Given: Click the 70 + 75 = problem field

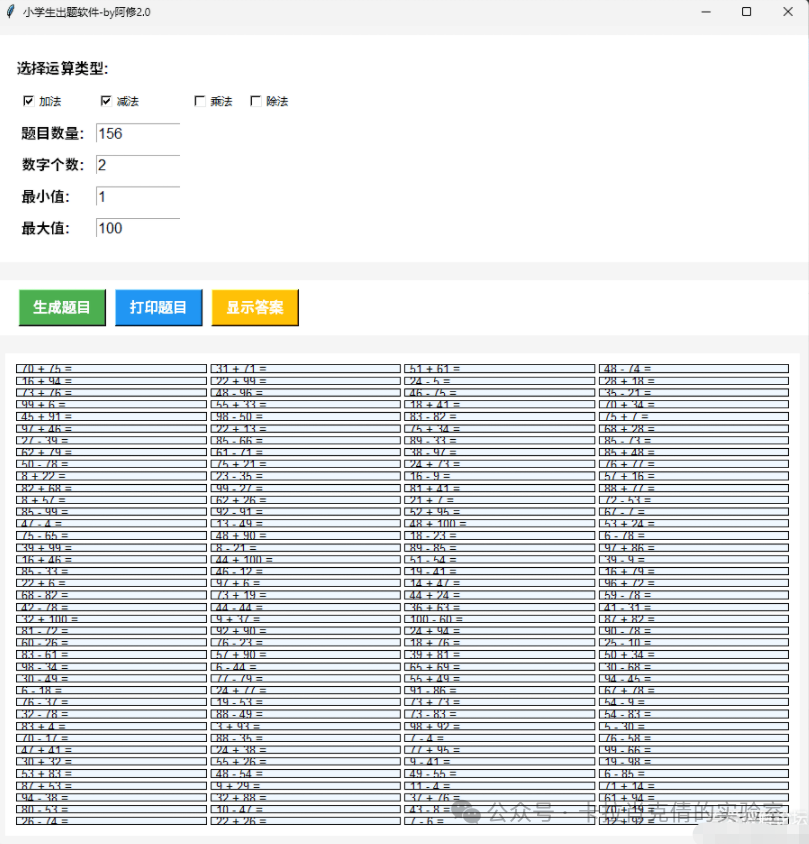Looking at the screenshot, I should pos(110,369).
